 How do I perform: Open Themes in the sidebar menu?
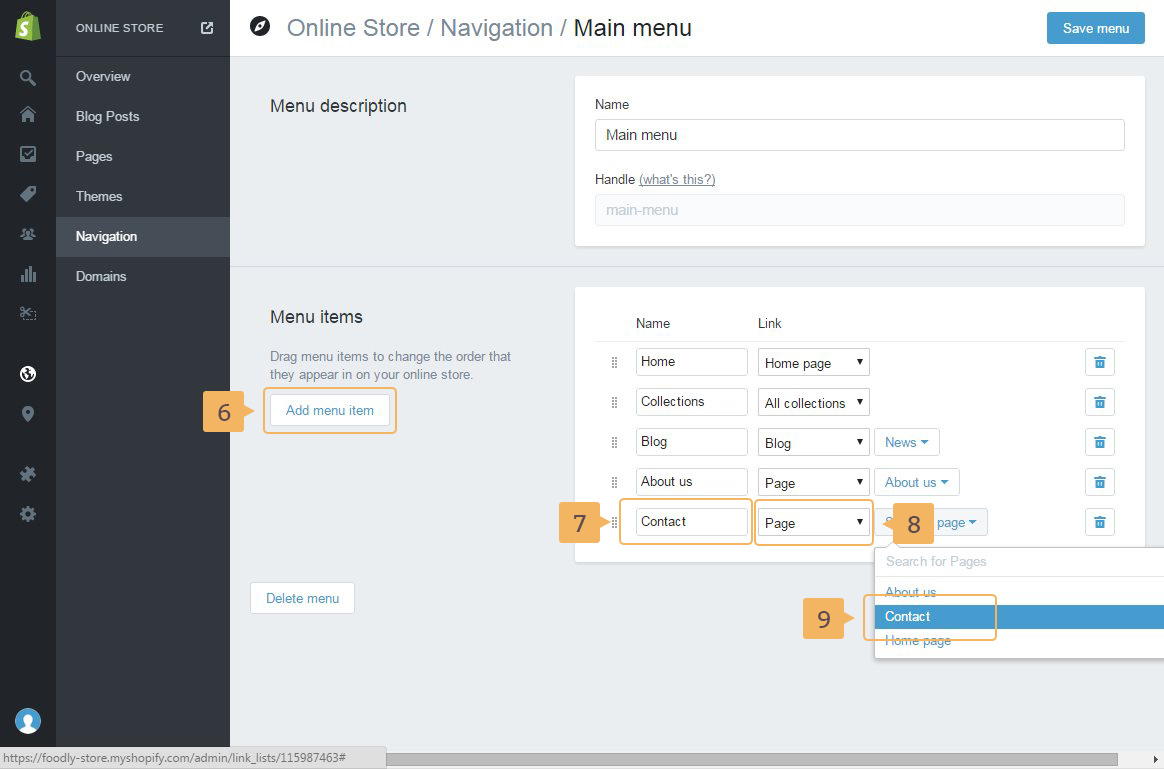(x=99, y=196)
